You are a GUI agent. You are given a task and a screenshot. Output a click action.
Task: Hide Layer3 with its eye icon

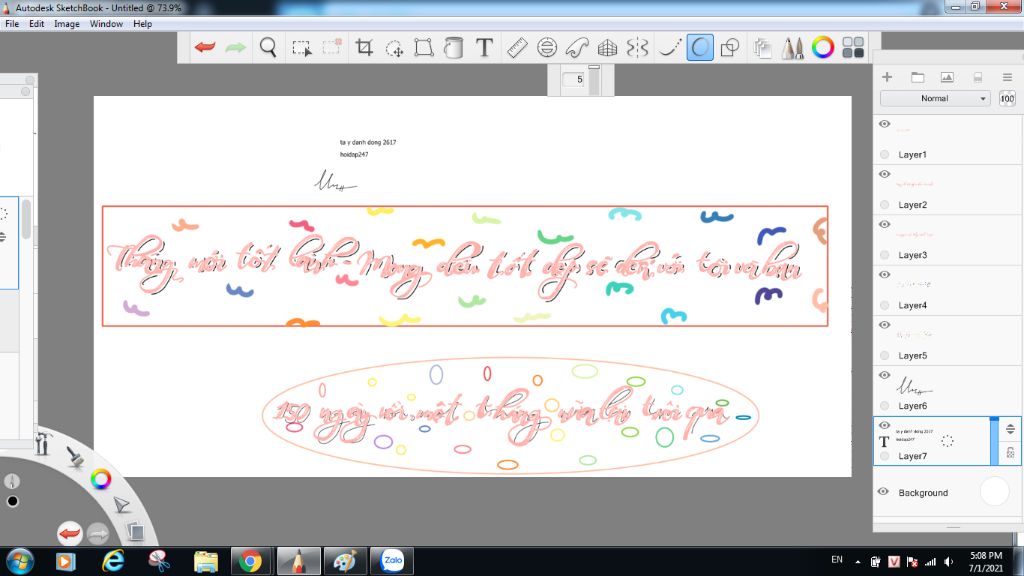tap(885, 225)
